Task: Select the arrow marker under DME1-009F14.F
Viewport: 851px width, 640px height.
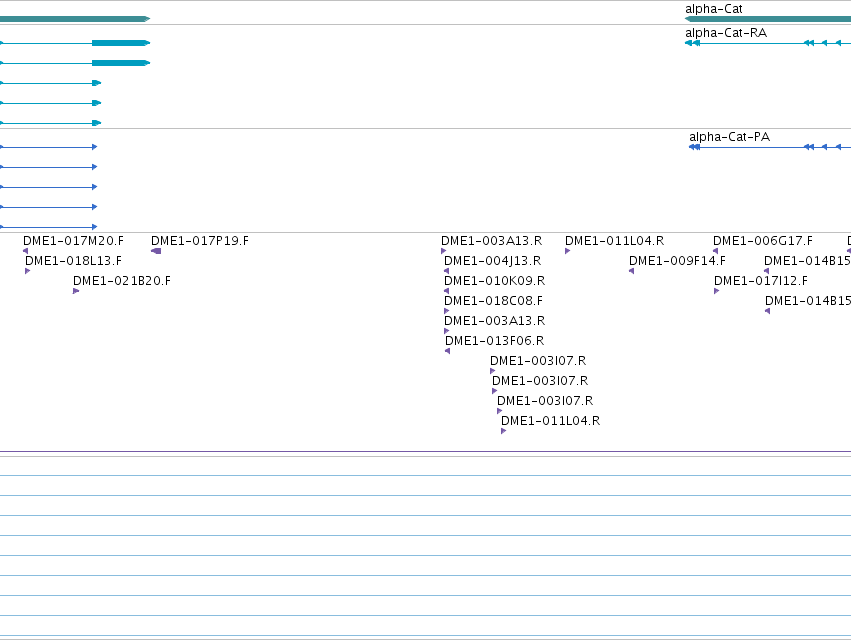Action: coord(632,271)
